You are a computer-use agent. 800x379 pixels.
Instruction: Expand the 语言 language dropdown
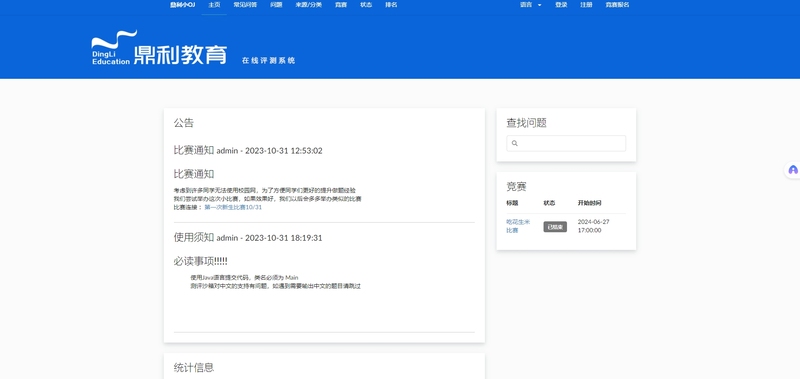(x=531, y=5)
